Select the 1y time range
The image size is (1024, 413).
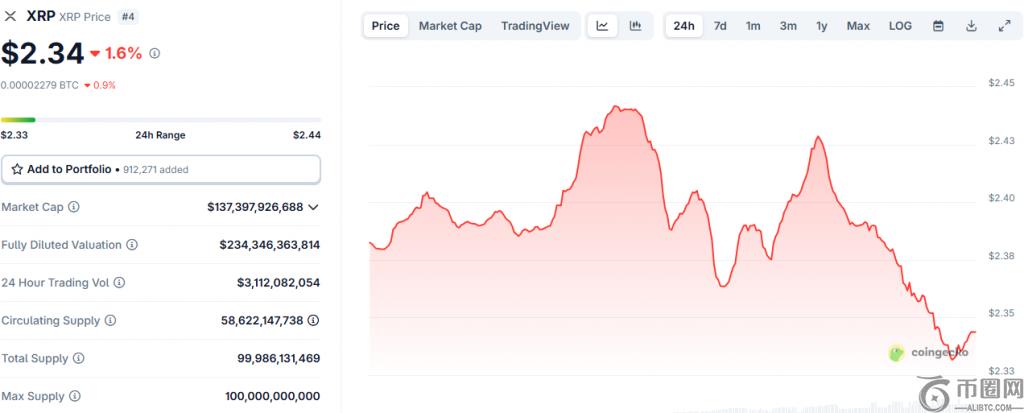click(x=821, y=26)
